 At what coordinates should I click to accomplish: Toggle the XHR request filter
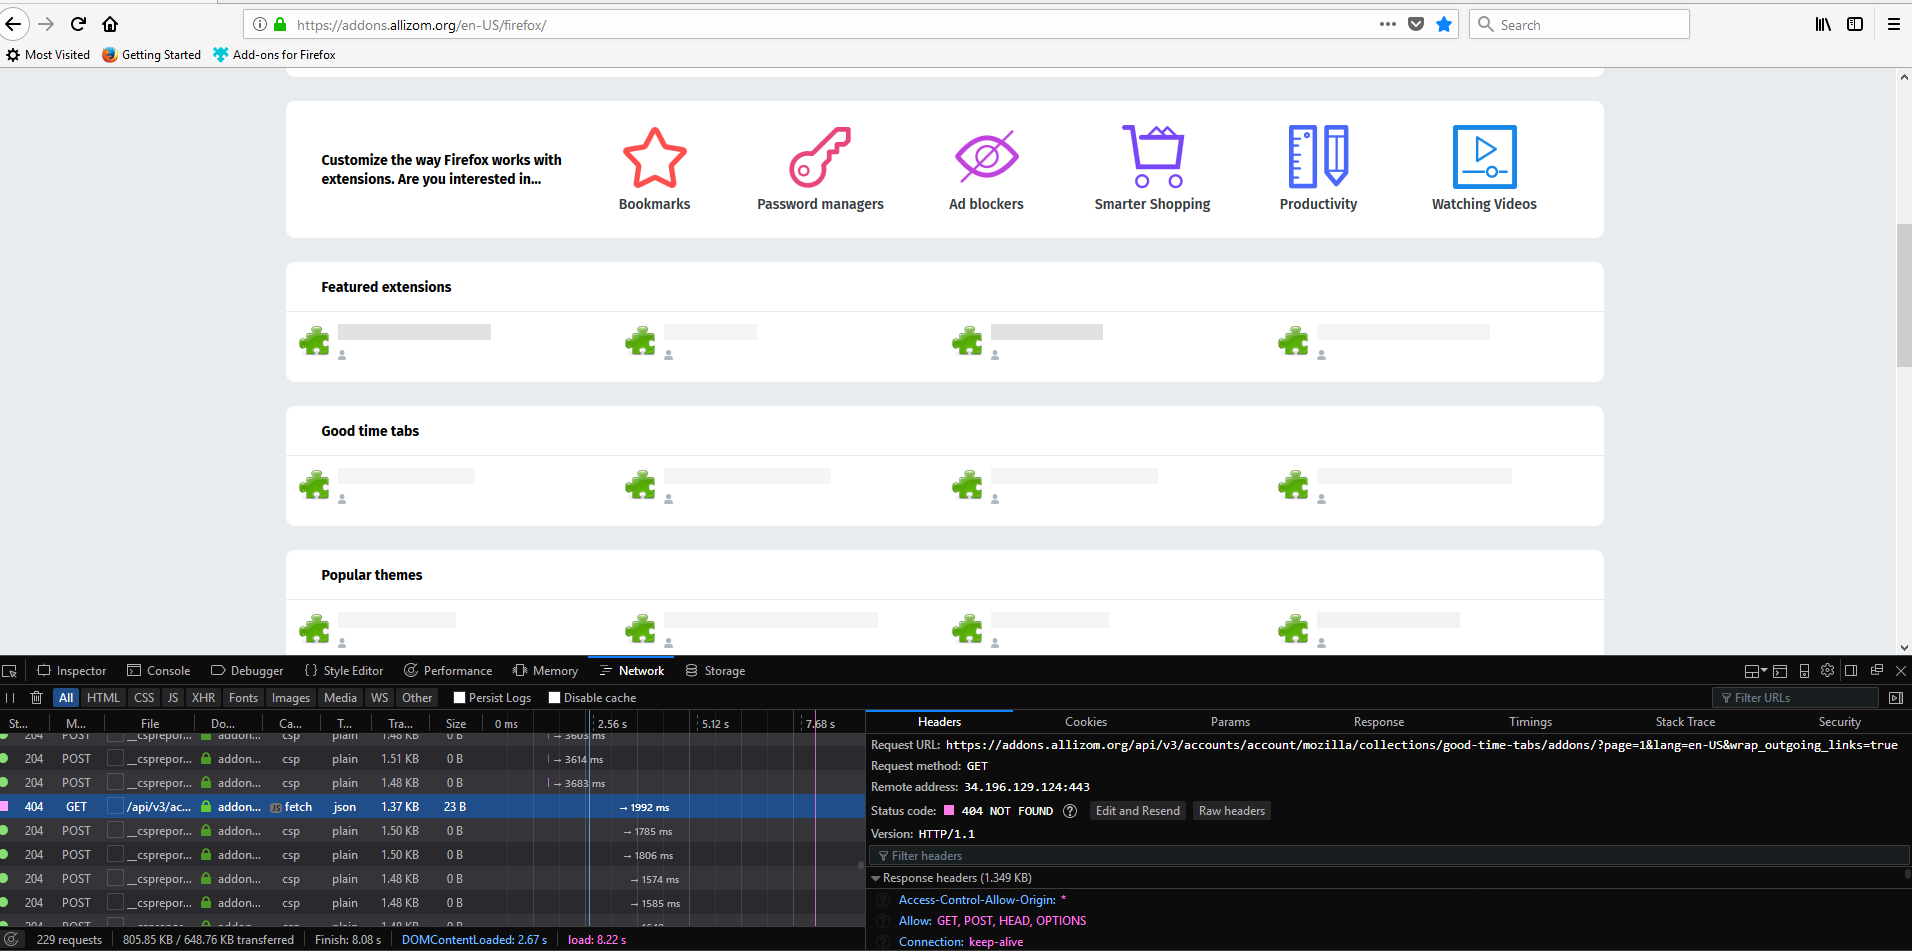204,698
